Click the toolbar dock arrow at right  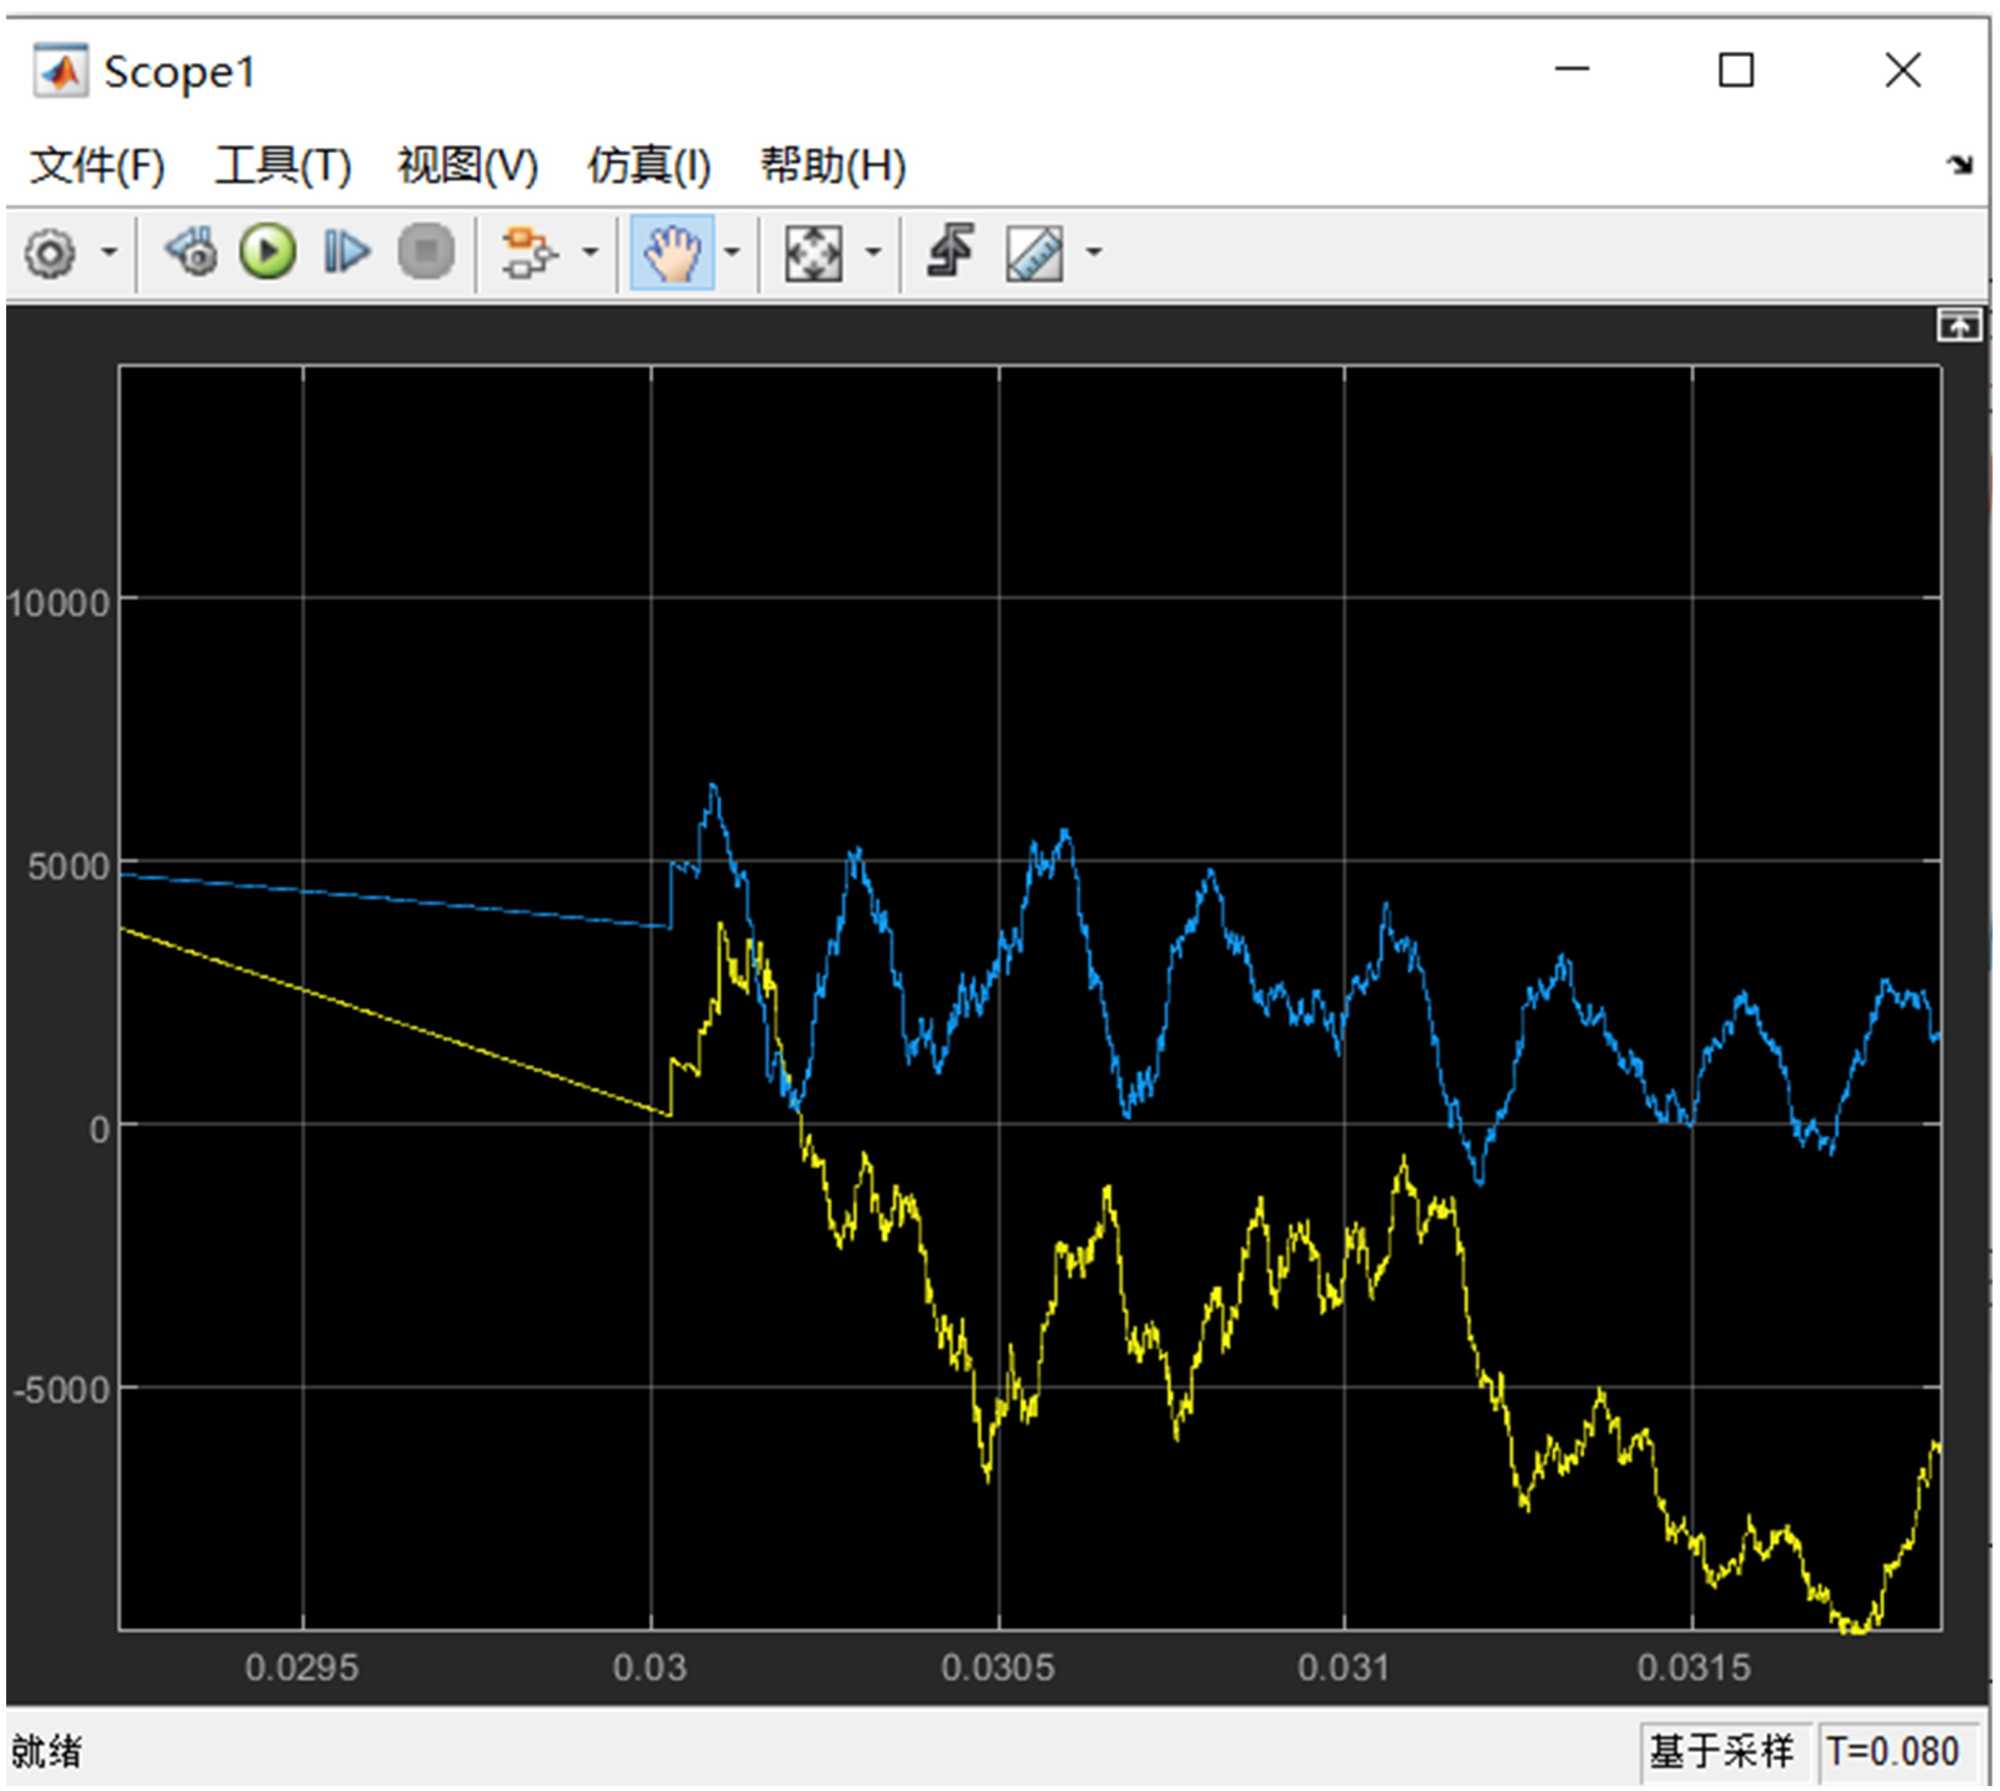[1960, 165]
